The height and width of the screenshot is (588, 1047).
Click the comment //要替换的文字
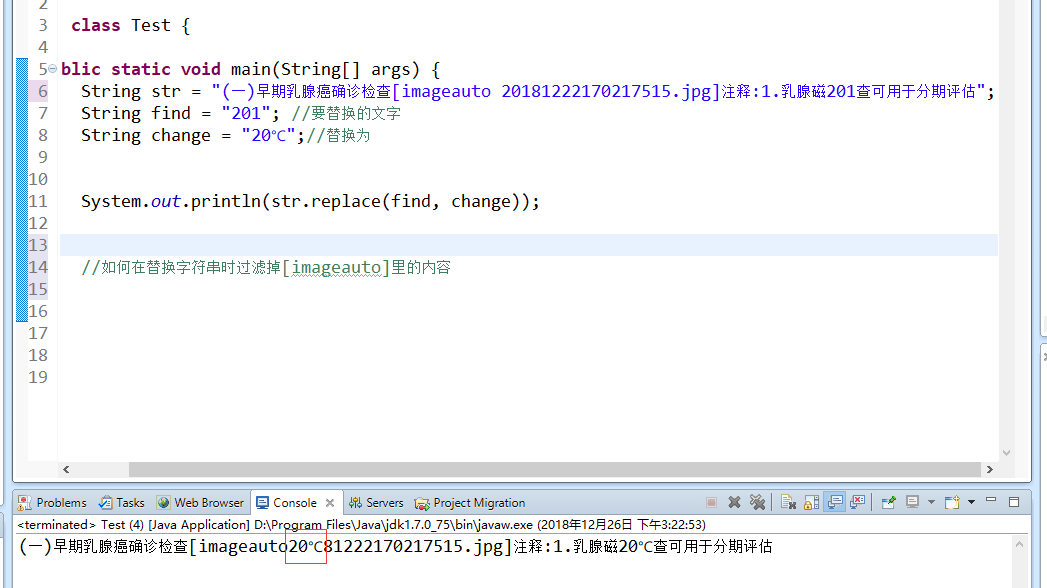tap(346, 113)
